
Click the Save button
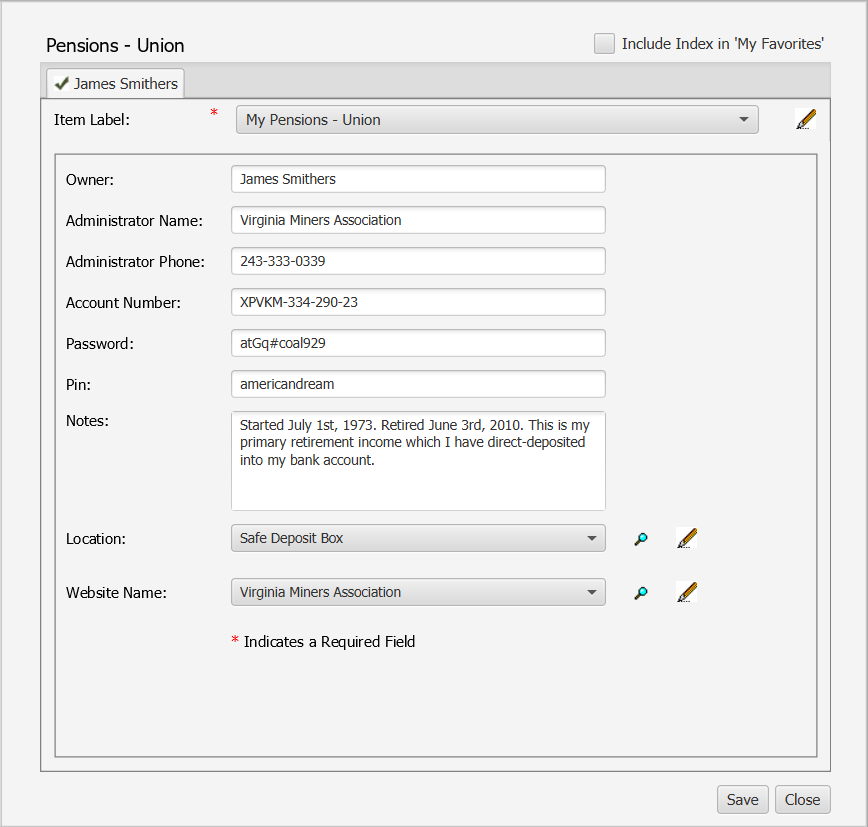click(742, 799)
